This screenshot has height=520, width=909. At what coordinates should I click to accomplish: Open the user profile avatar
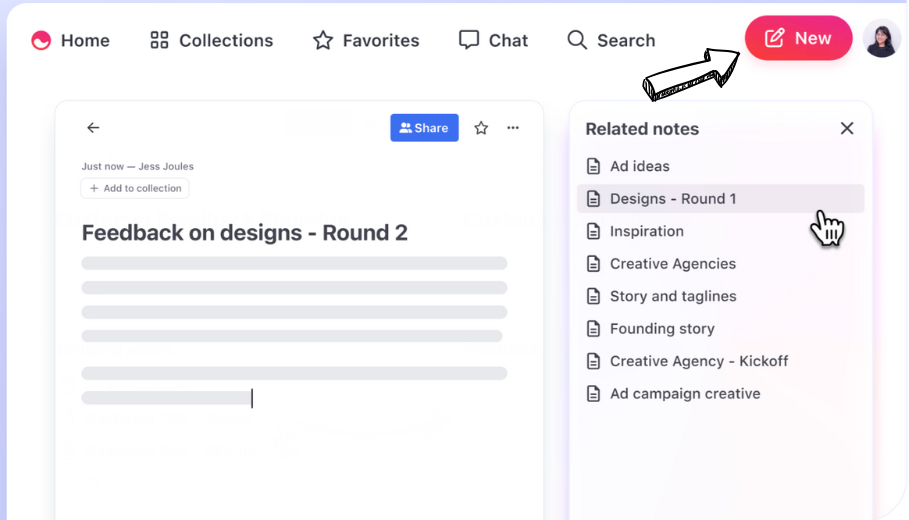pos(881,39)
